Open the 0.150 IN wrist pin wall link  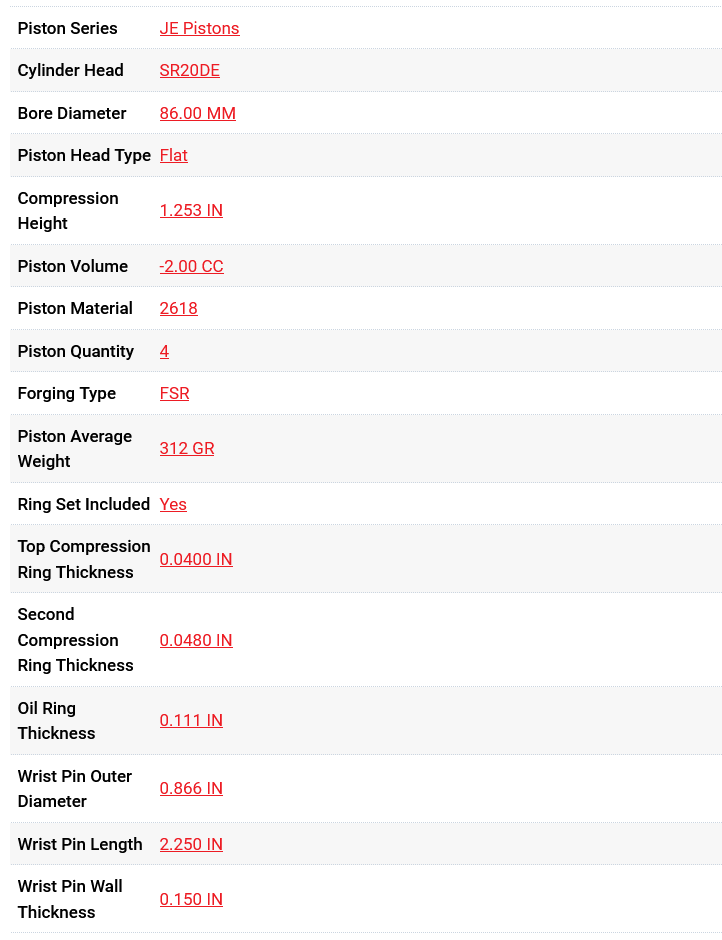190,899
